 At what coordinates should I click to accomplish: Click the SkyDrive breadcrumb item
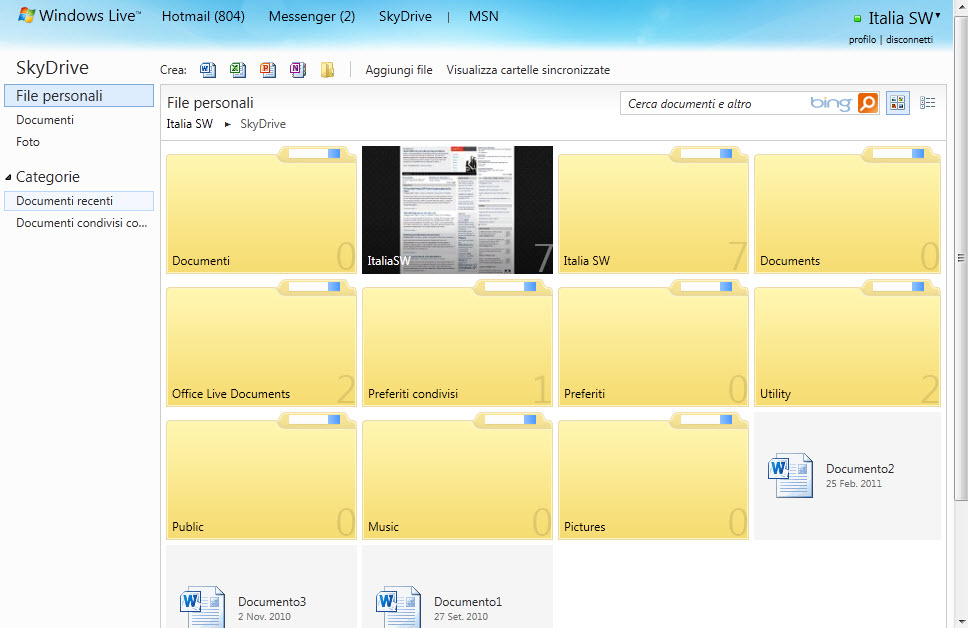point(263,124)
